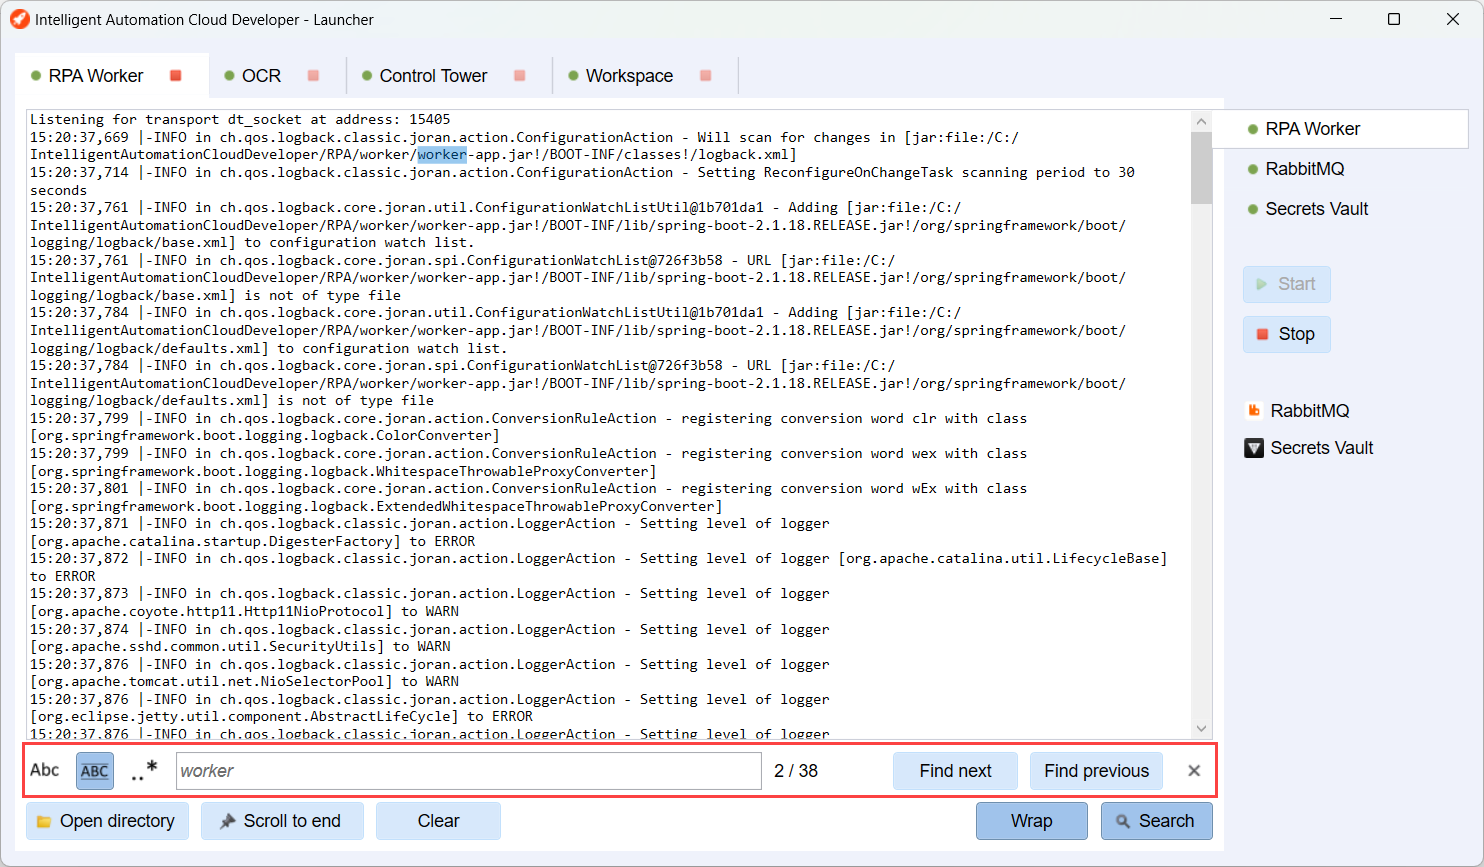The height and width of the screenshot is (867, 1484).
Task: Toggle the Wrap button
Action: tap(1031, 821)
